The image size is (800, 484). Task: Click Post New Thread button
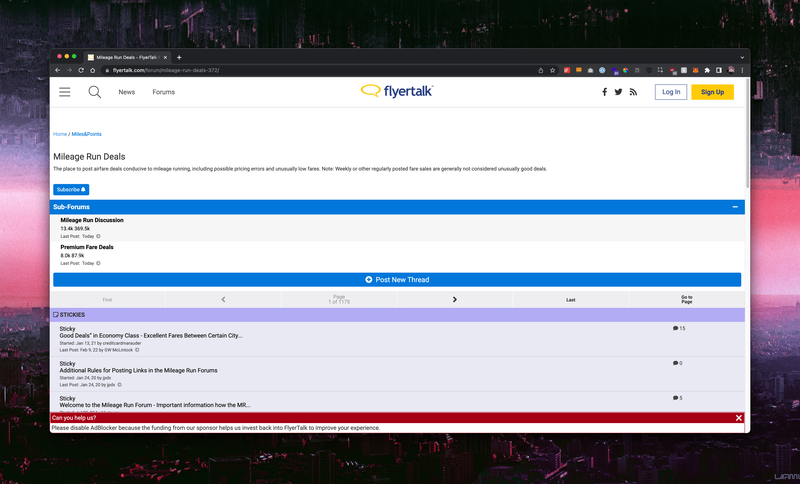(x=397, y=279)
